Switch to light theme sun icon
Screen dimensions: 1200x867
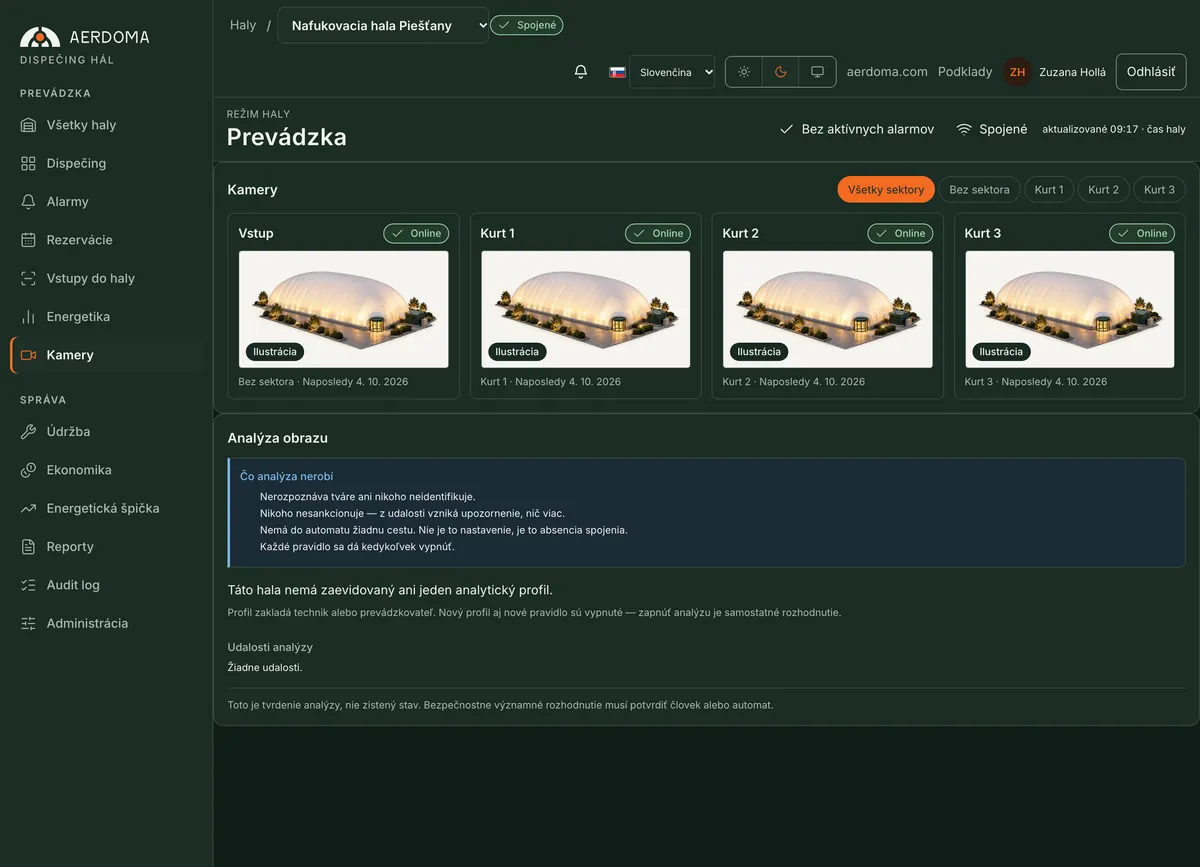(743, 72)
